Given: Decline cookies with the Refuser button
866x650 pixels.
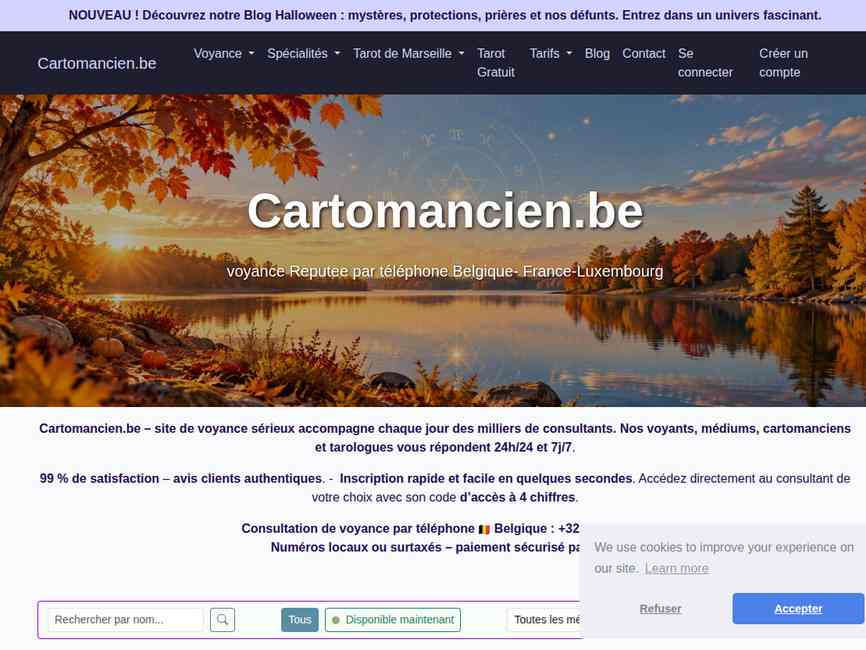Looking at the screenshot, I should [x=660, y=609].
